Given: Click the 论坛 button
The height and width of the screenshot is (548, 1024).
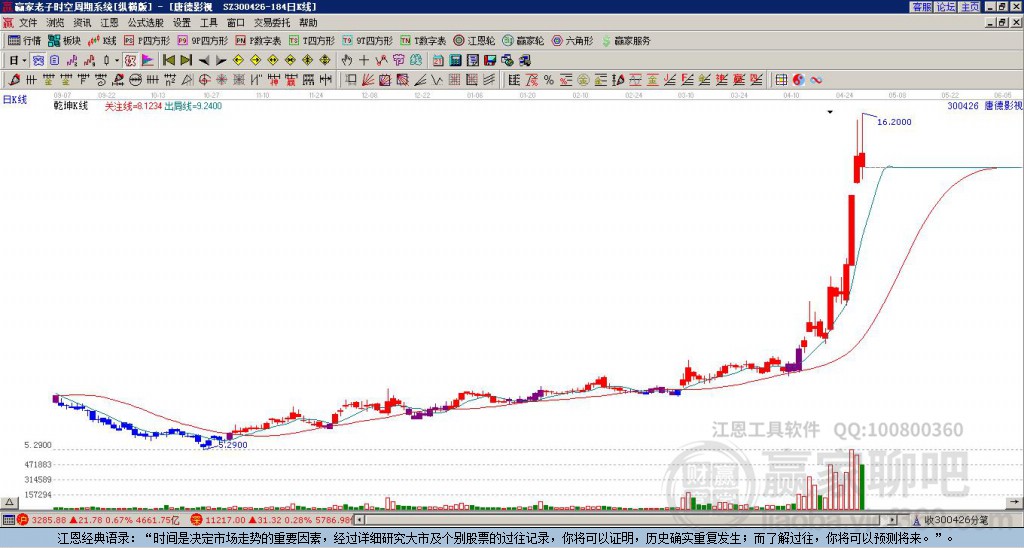Looking at the screenshot, I should pos(946,7).
